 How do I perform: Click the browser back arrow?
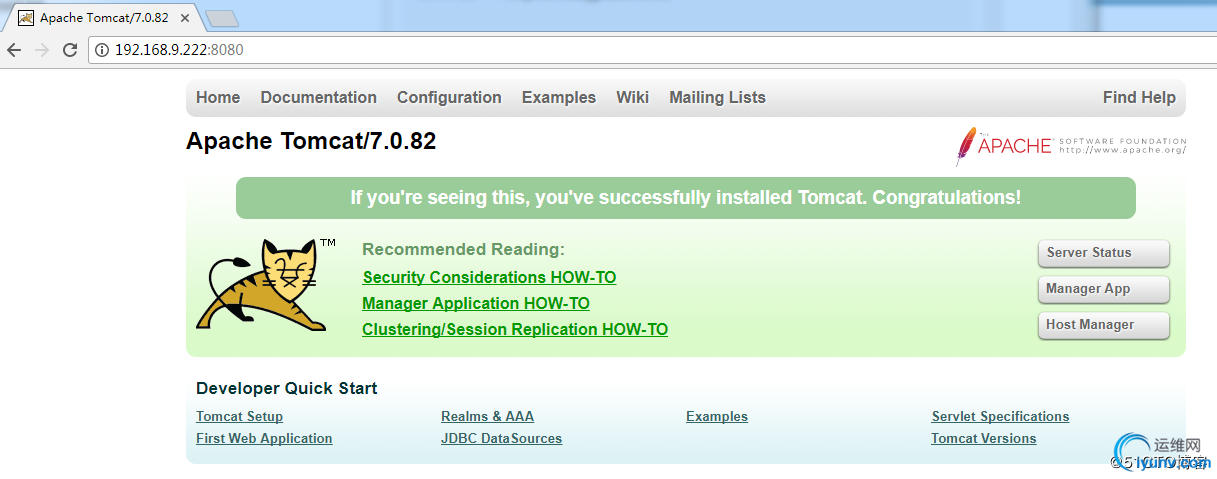tap(14, 50)
